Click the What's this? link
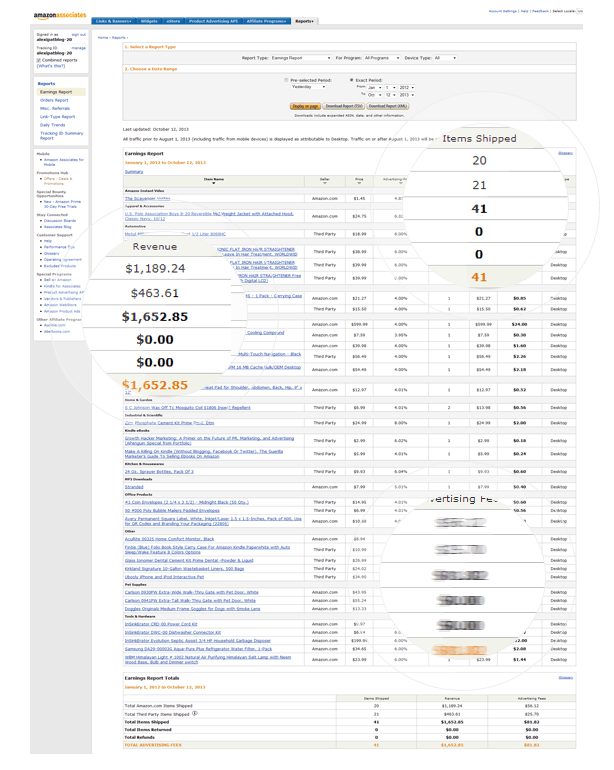 (51, 66)
